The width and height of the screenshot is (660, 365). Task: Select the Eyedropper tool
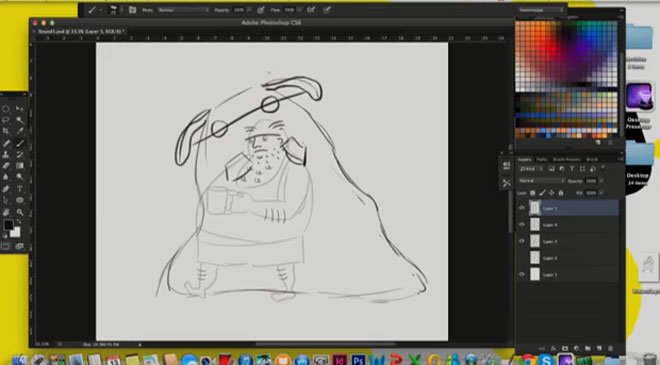pos(20,131)
